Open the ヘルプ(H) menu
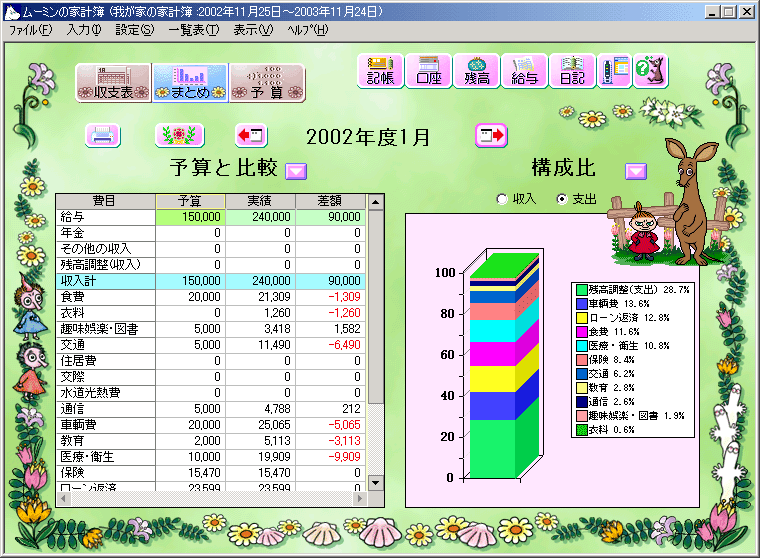This screenshot has width=760, height=558. coord(307,30)
